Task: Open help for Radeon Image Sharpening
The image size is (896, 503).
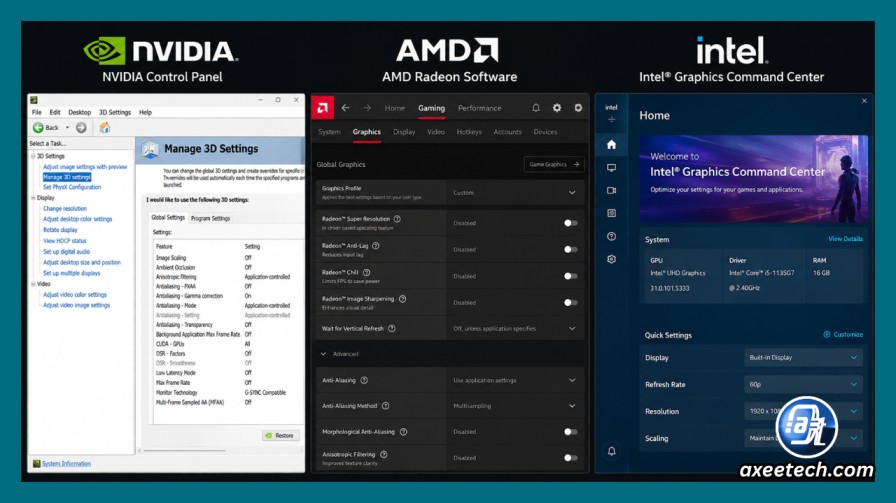Action: pyautogui.click(x=402, y=299)
